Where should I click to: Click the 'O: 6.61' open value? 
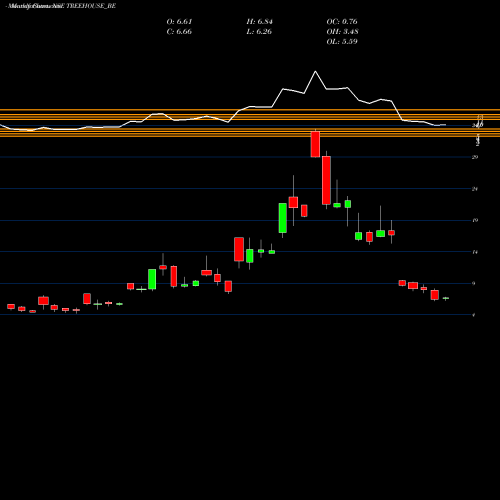179,22
